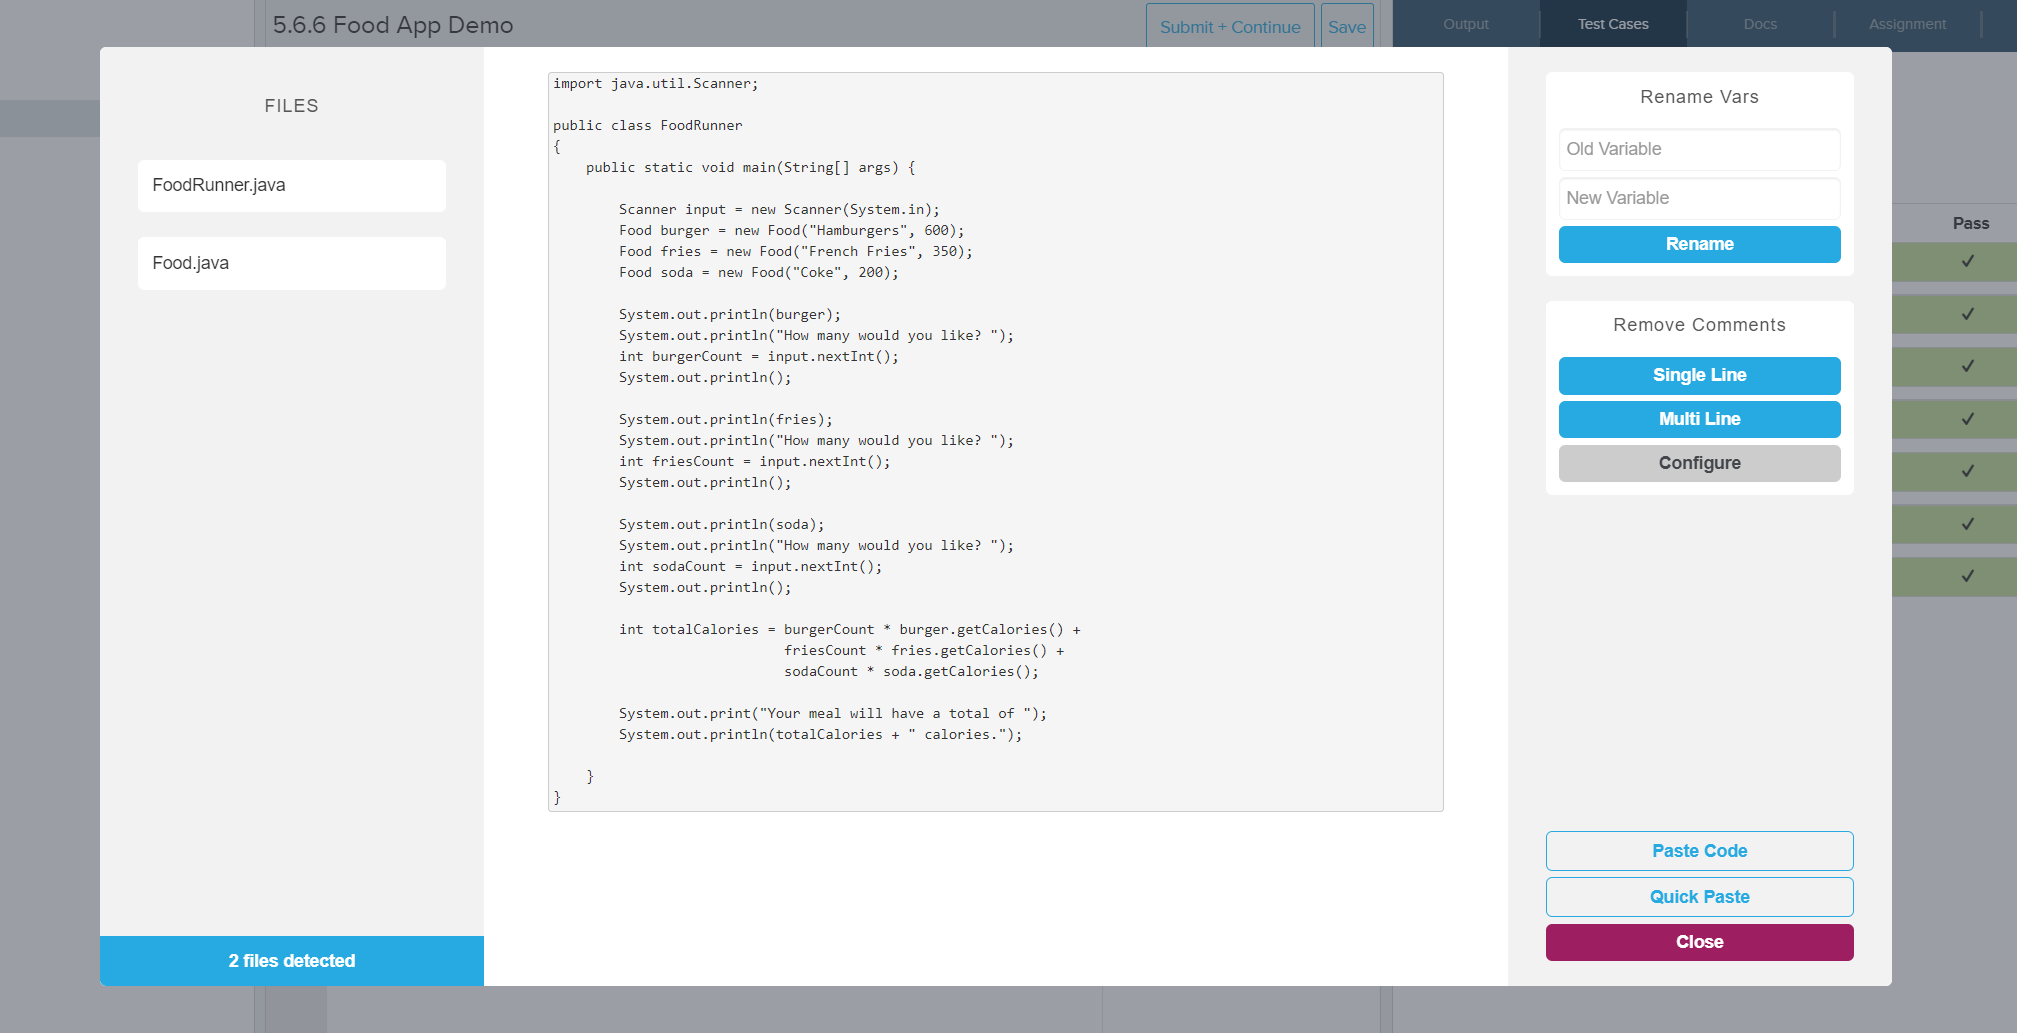The height and width of the screenshot is (1033, 2017).
Task: Open the Food.java file
Action: coord(291,263)
